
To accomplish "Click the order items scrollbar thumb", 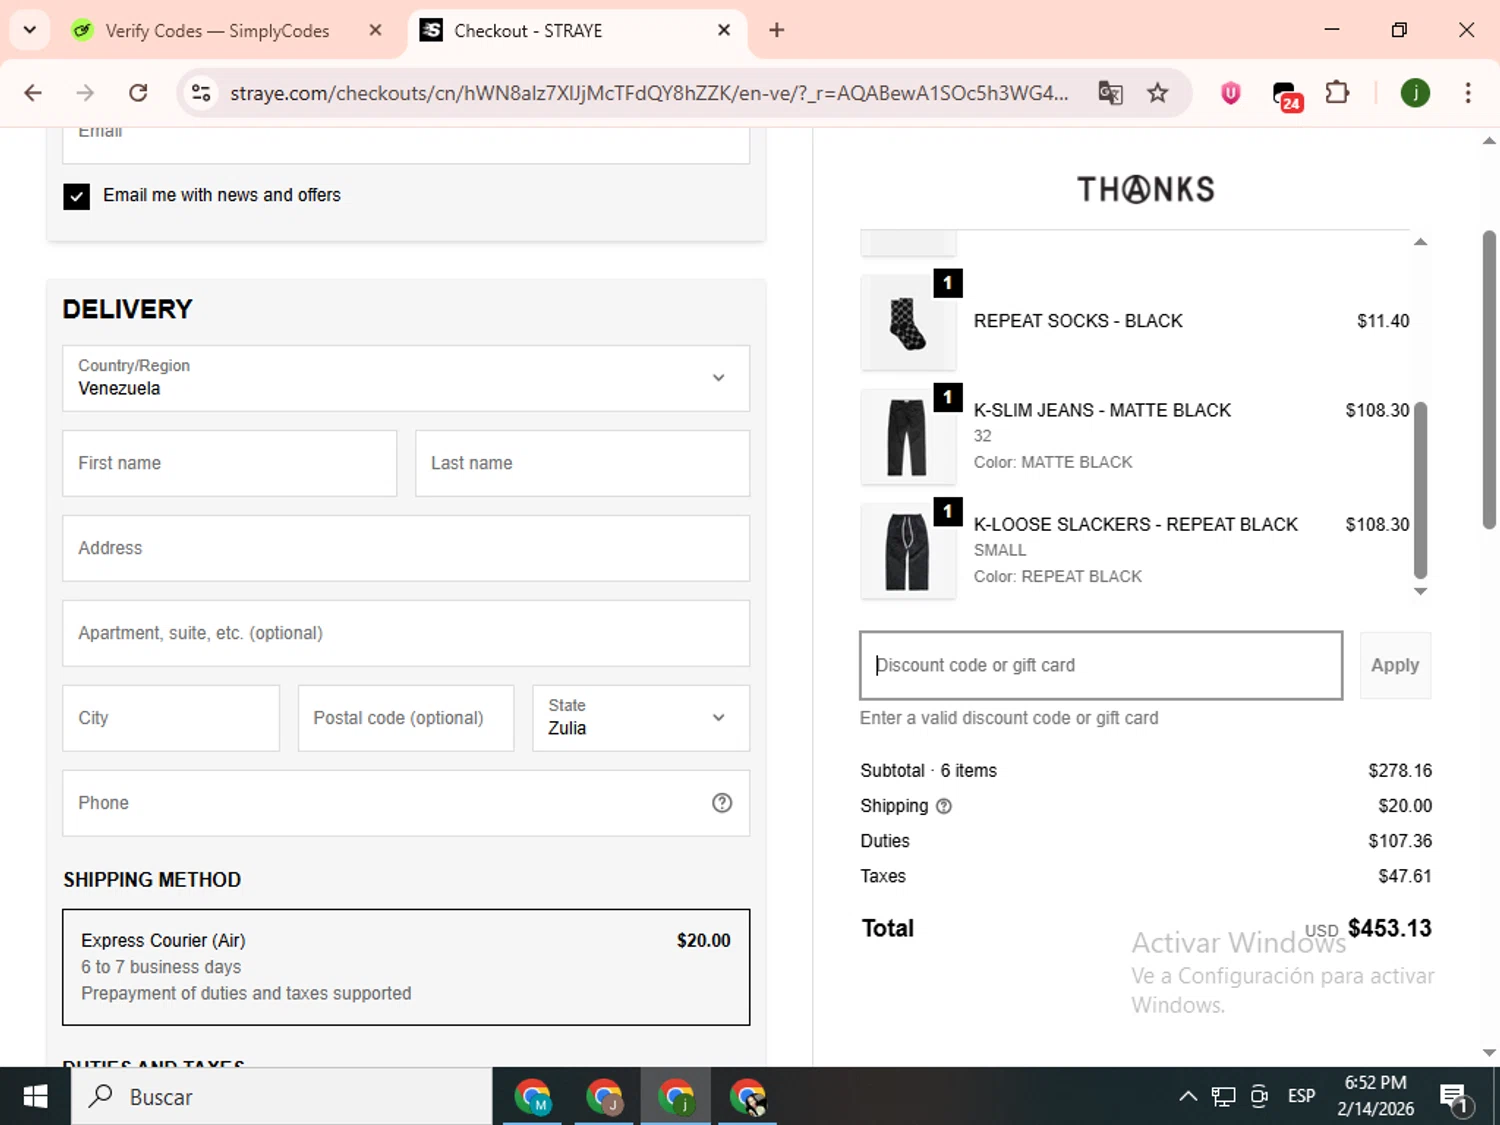I will point(1420,490).
